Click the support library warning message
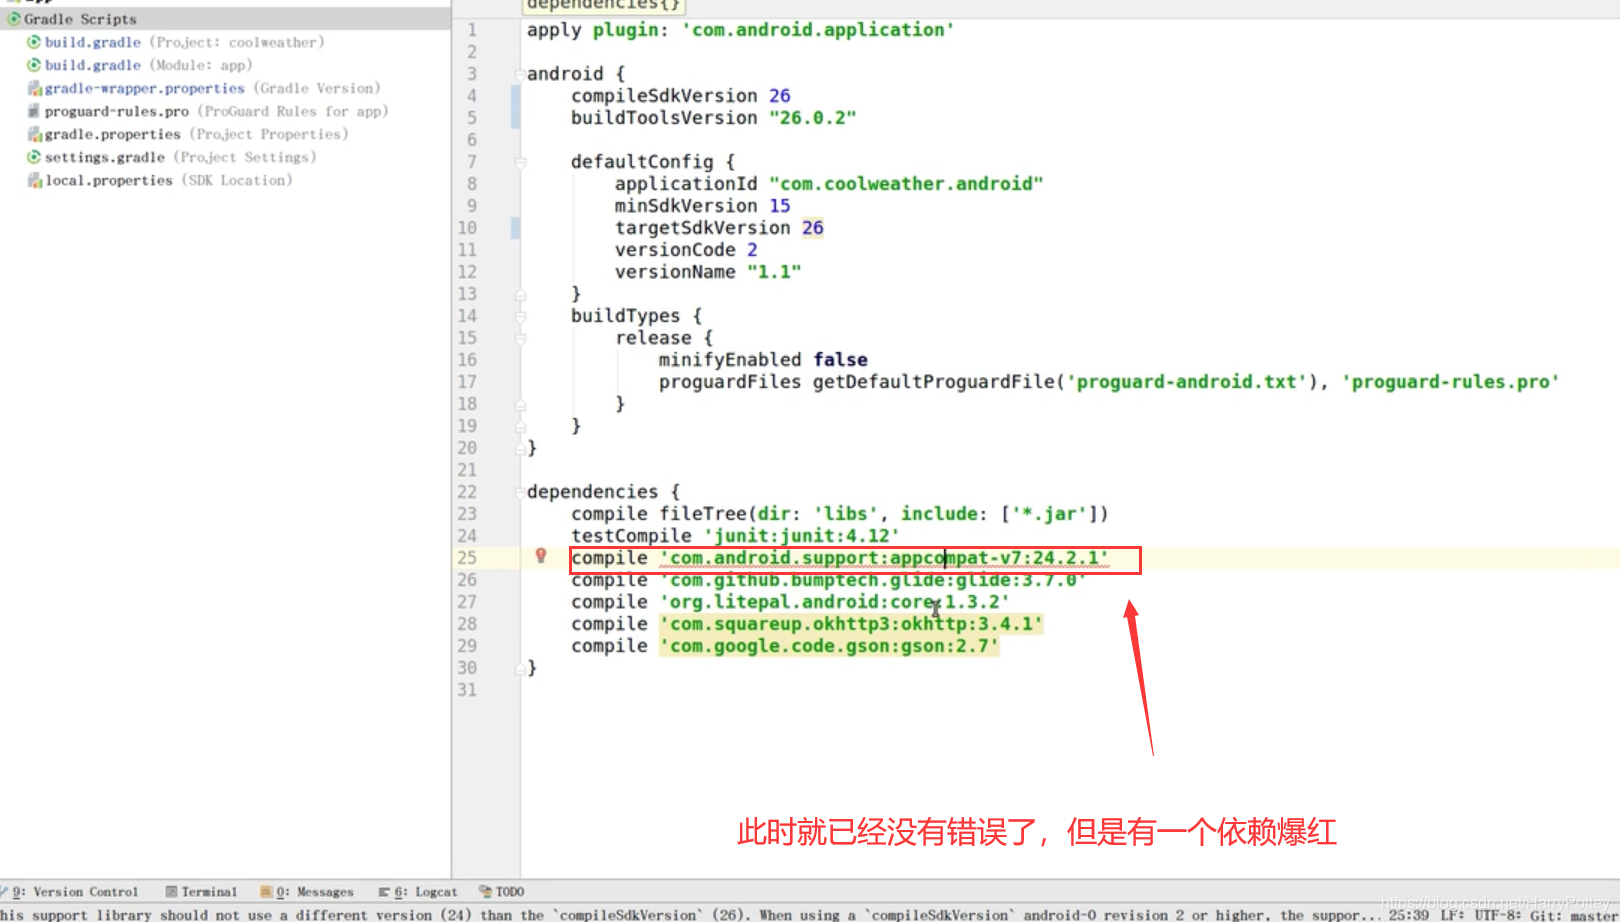The height and width of the screenshot is (922, 1620). click(x=690, y=914)
